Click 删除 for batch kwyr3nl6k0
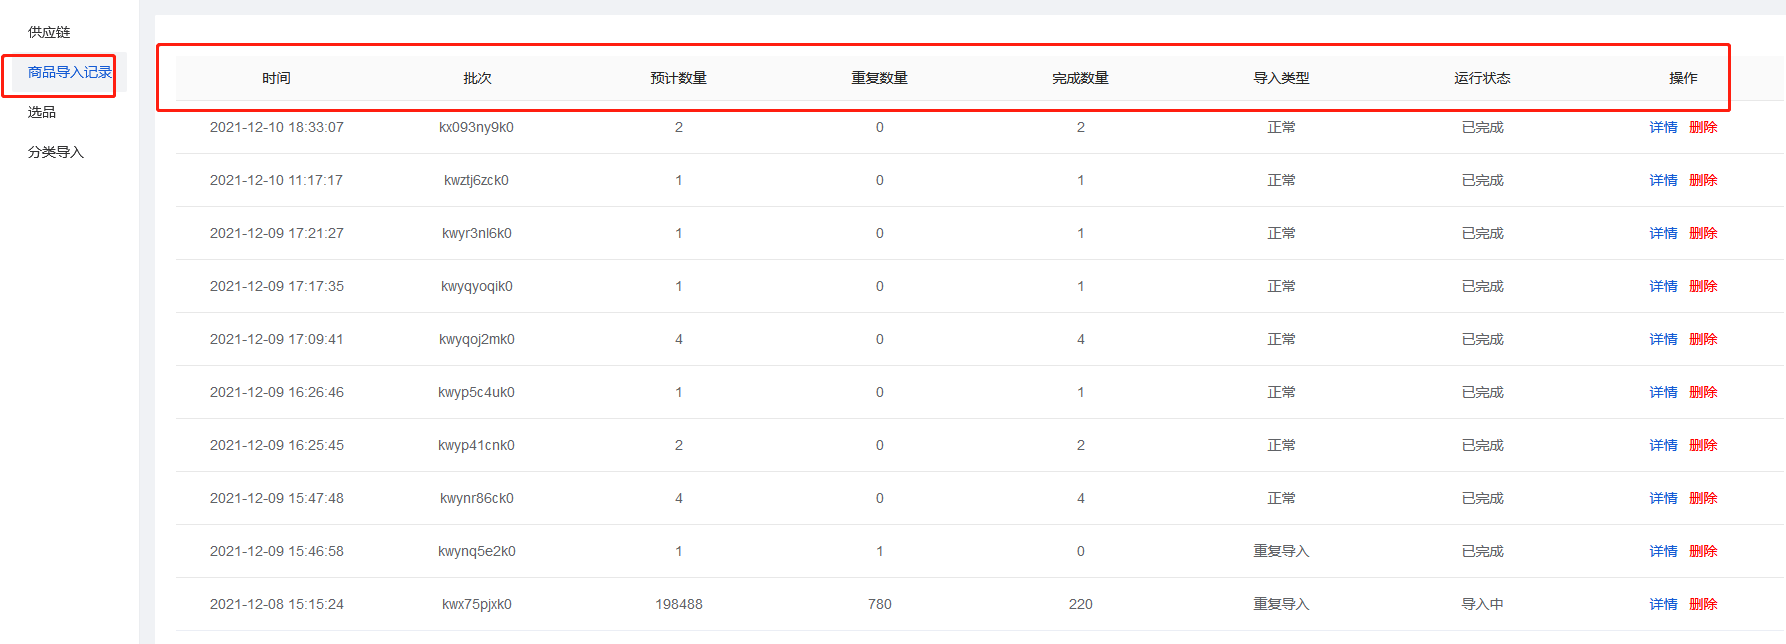Screen dimensions: 1786x644 pos(1703,233)
